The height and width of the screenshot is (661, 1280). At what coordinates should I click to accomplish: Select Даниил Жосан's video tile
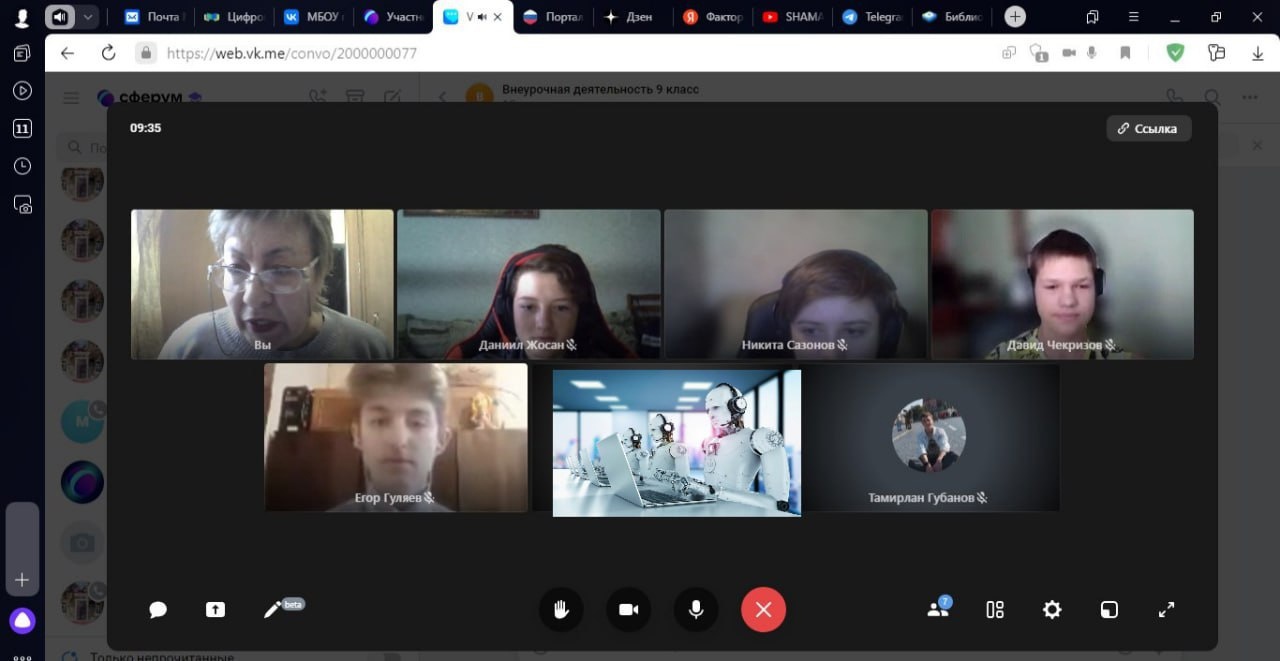pyautogui.click(x=529, y=284)
